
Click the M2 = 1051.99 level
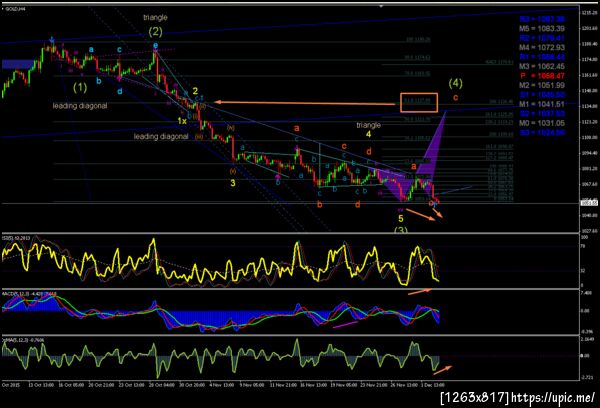tap(542, 85)
